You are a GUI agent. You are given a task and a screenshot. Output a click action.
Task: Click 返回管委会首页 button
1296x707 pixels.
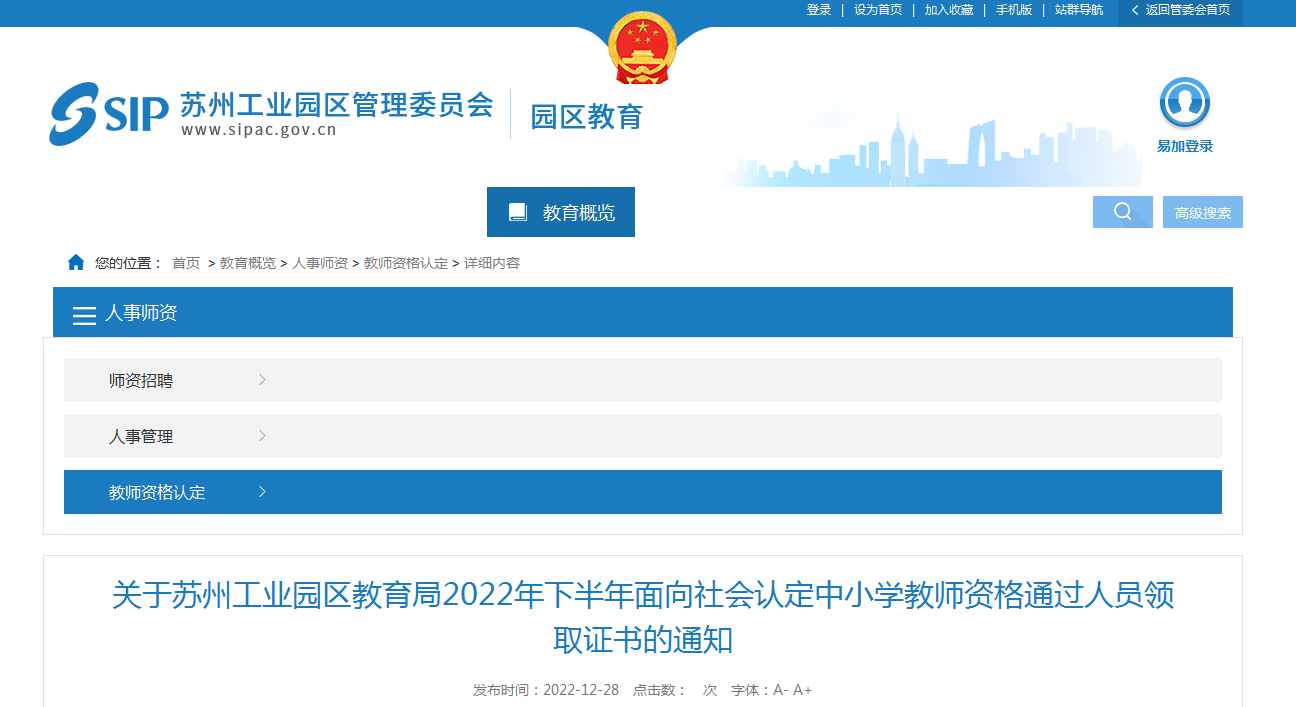point(1180,11)
